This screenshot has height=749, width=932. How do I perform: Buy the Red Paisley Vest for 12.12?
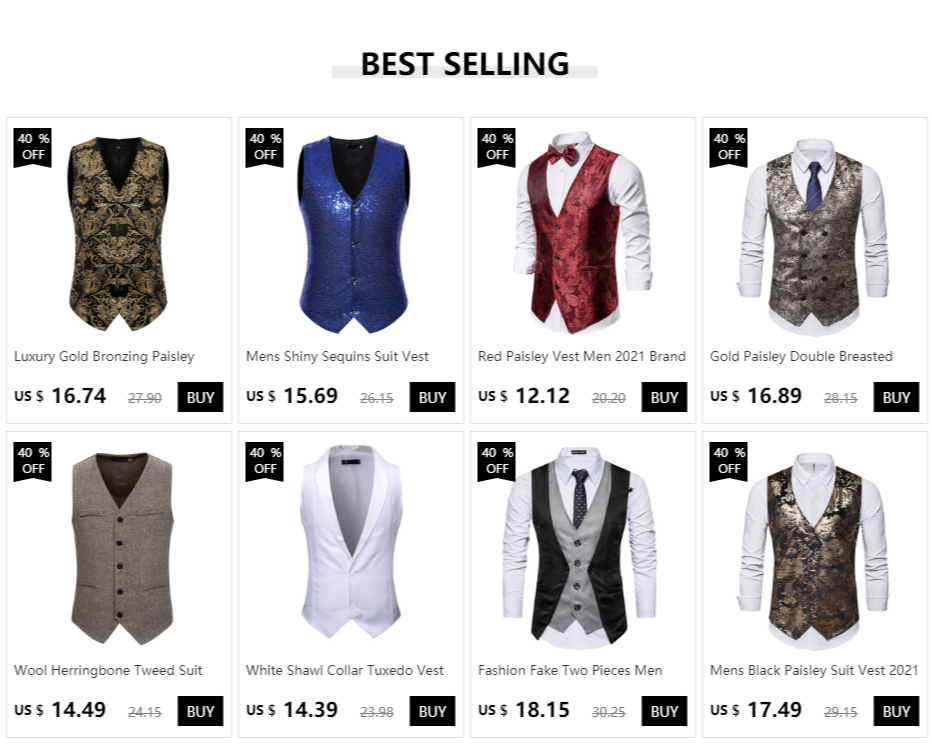pos(664,397)
